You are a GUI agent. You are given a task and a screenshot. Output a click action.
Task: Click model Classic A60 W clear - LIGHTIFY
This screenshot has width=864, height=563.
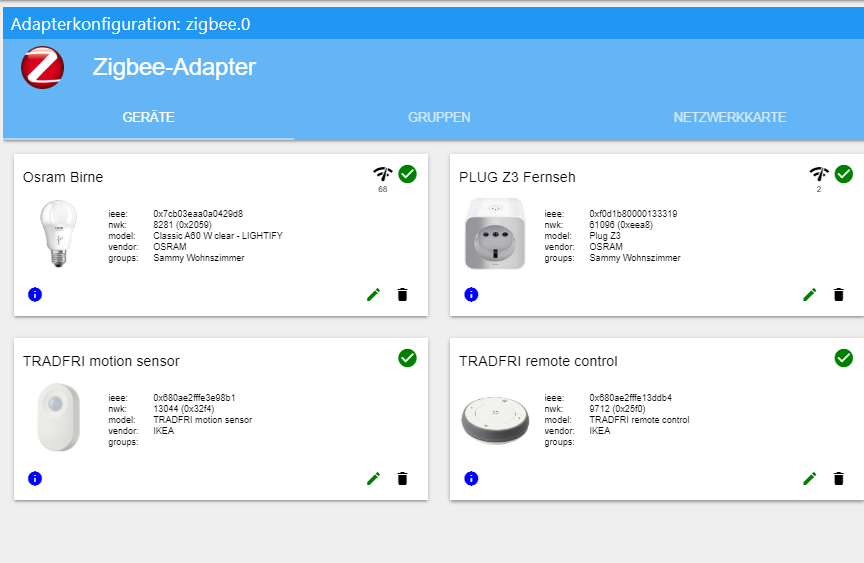[218, 236]
